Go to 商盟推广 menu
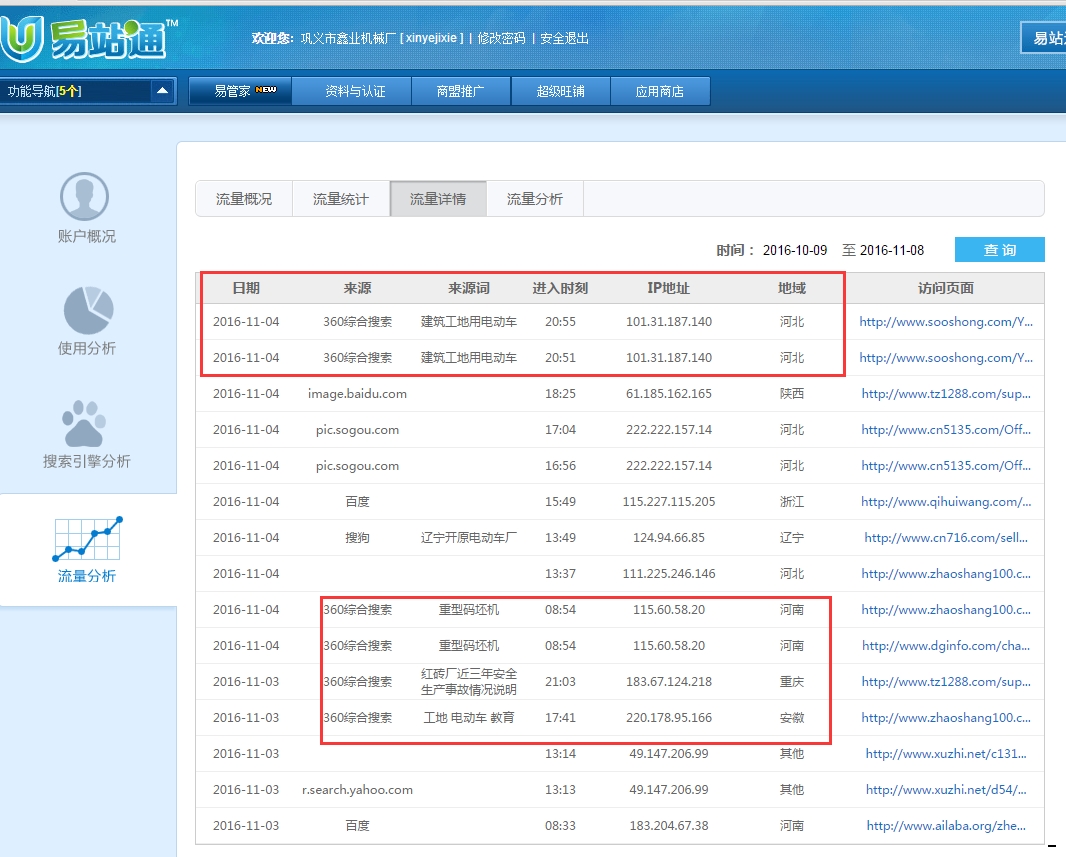 click(x=460, y=91)
